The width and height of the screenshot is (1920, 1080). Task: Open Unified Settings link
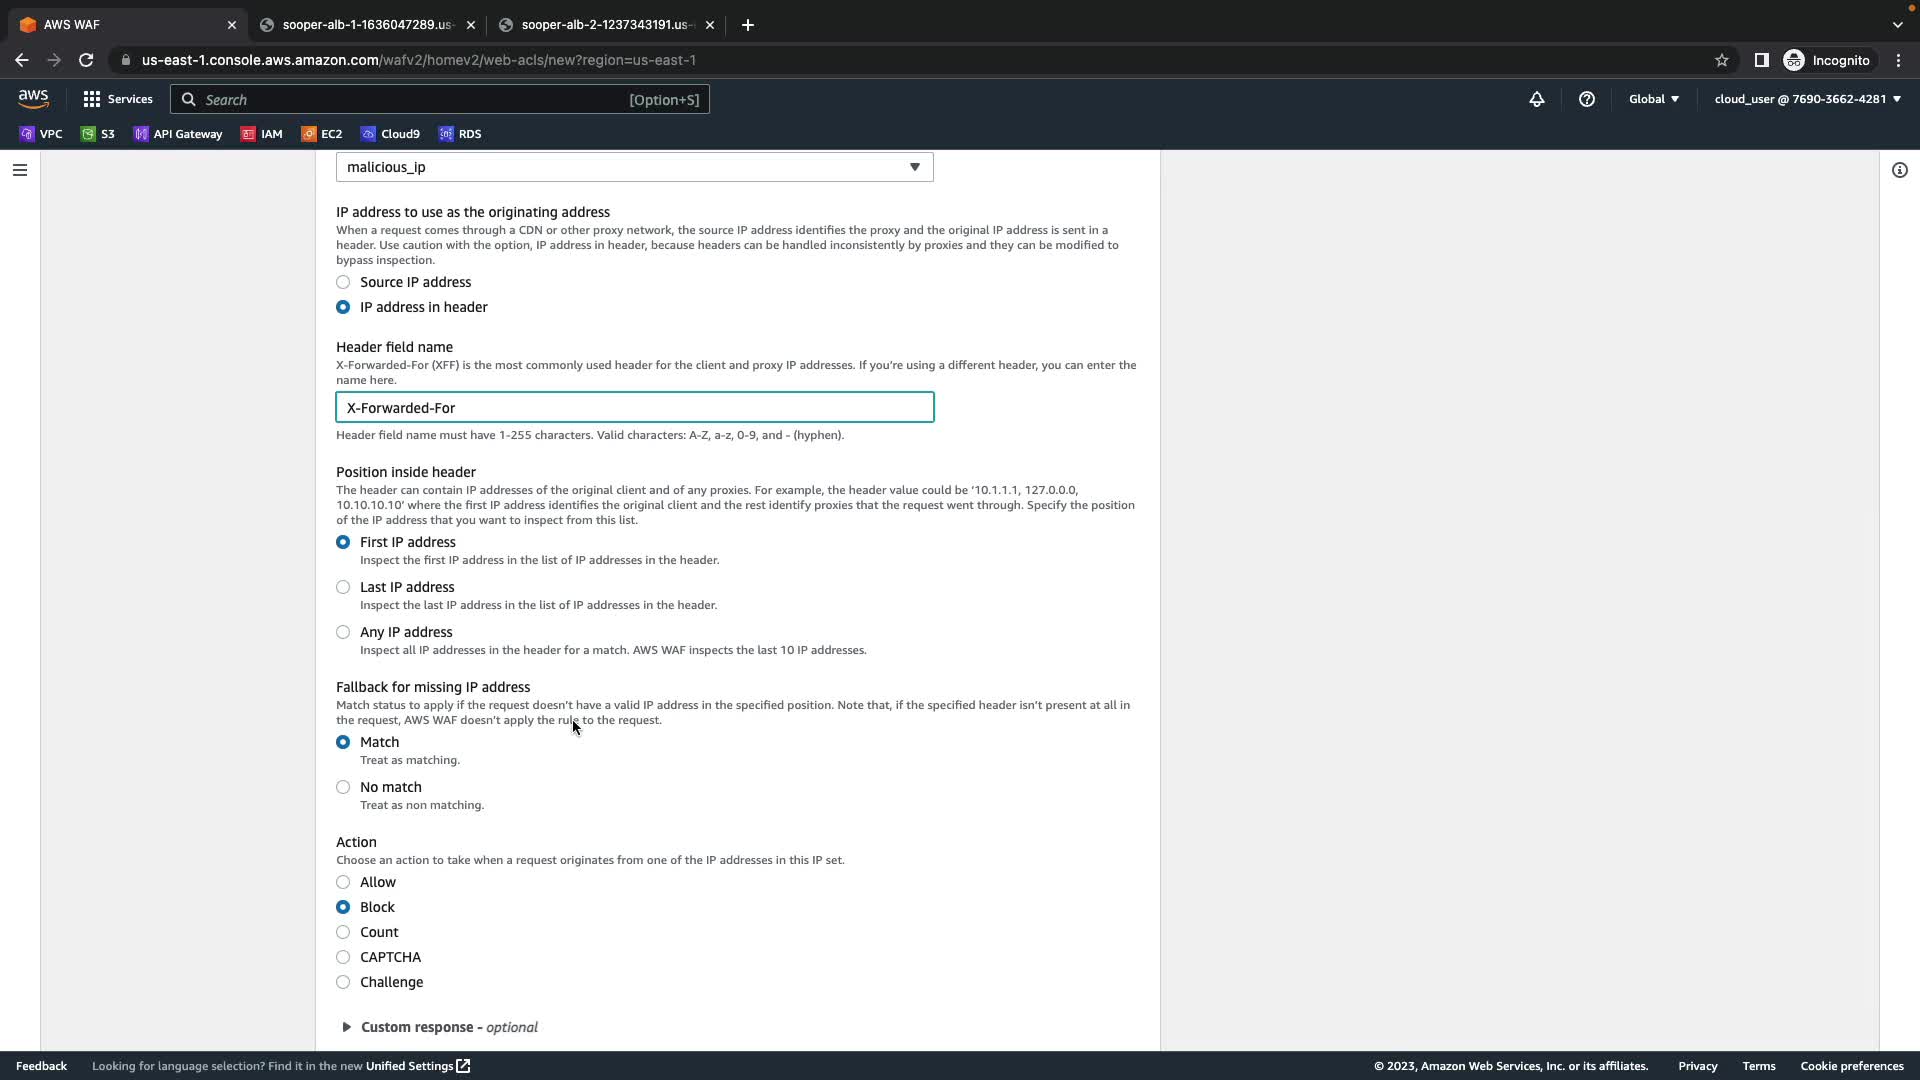(417, 1066)
